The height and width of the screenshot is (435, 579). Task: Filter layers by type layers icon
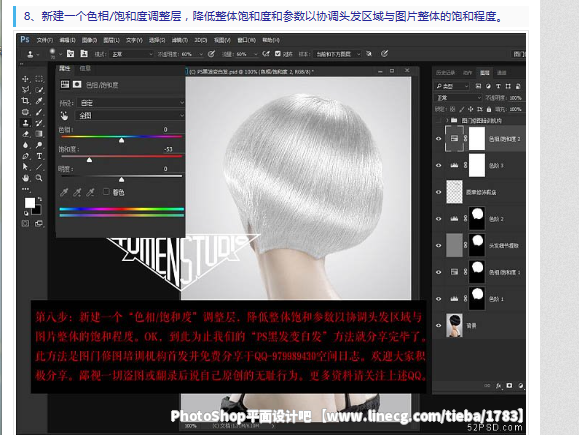[498, 86]
